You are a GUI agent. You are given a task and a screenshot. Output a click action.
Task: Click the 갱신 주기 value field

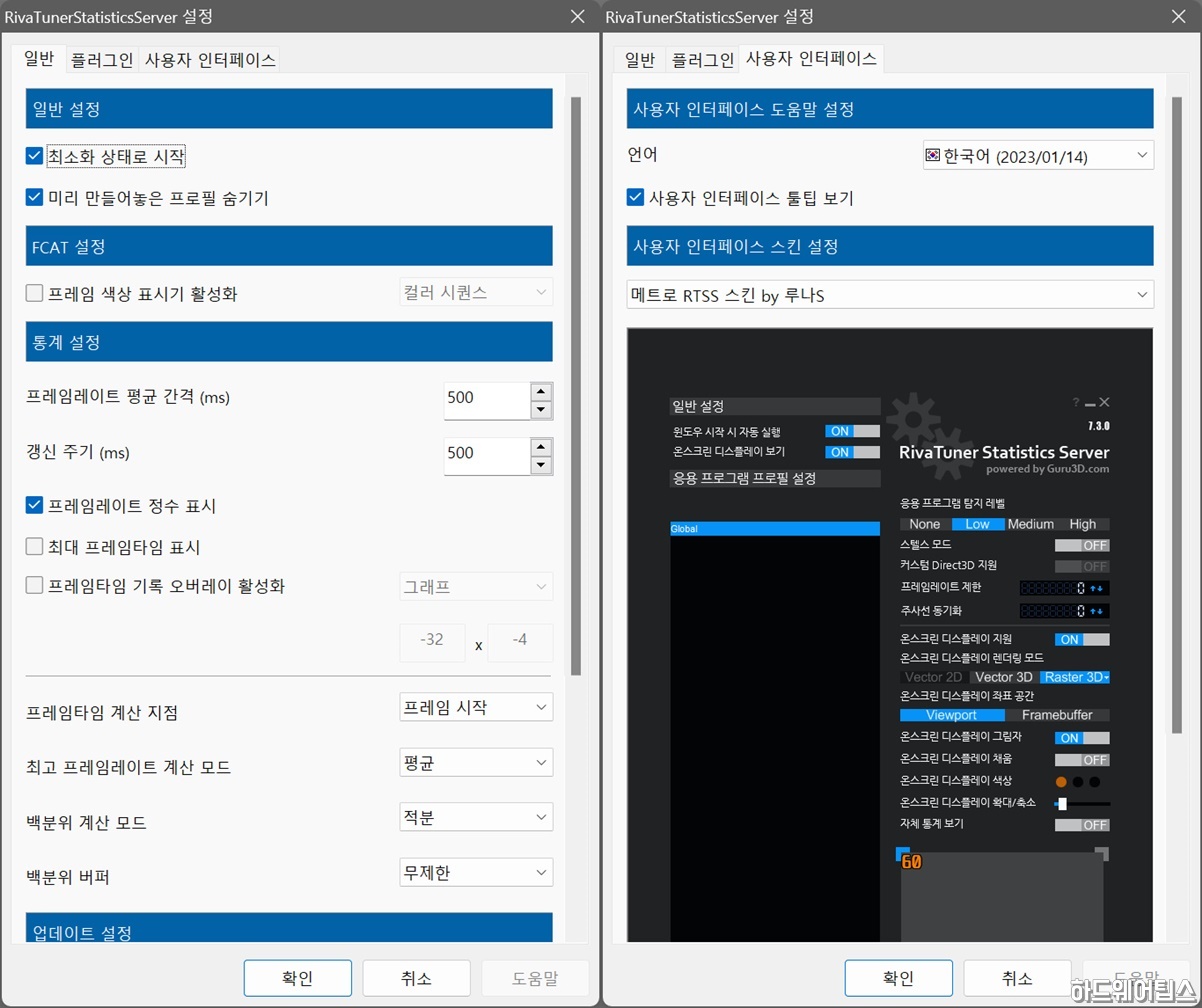487,455
